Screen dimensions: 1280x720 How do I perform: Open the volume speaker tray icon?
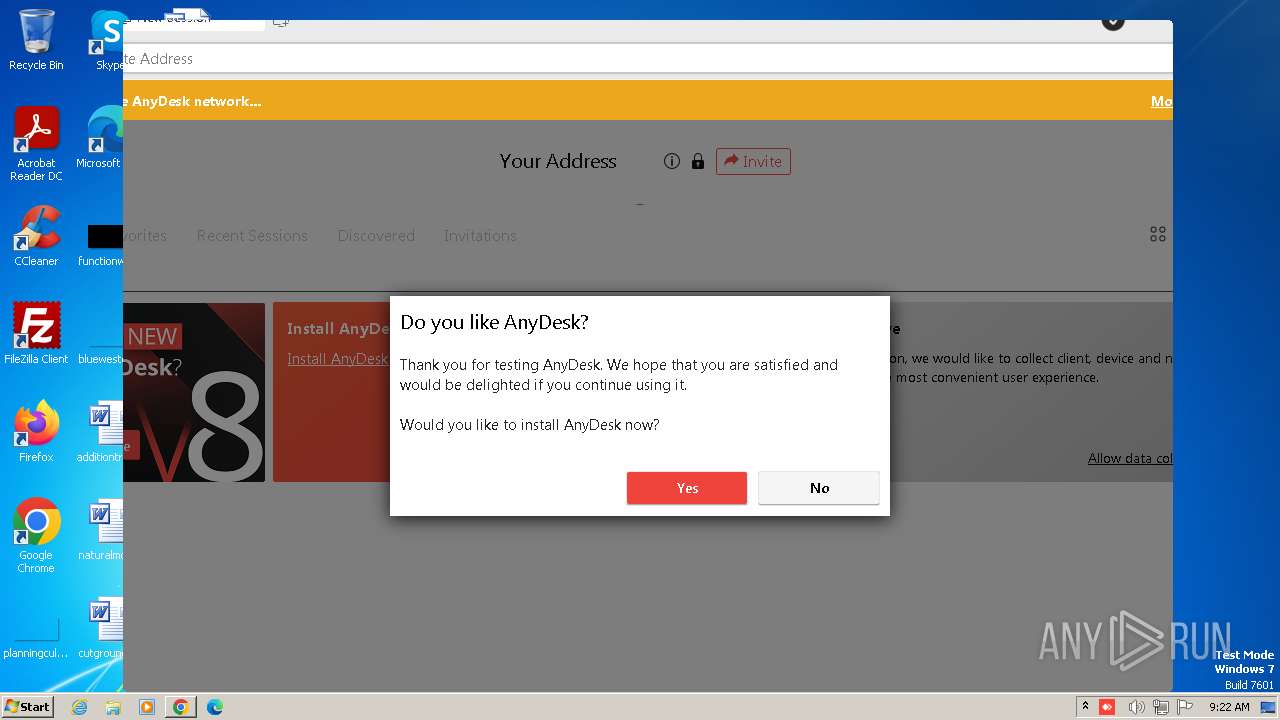1136,707
